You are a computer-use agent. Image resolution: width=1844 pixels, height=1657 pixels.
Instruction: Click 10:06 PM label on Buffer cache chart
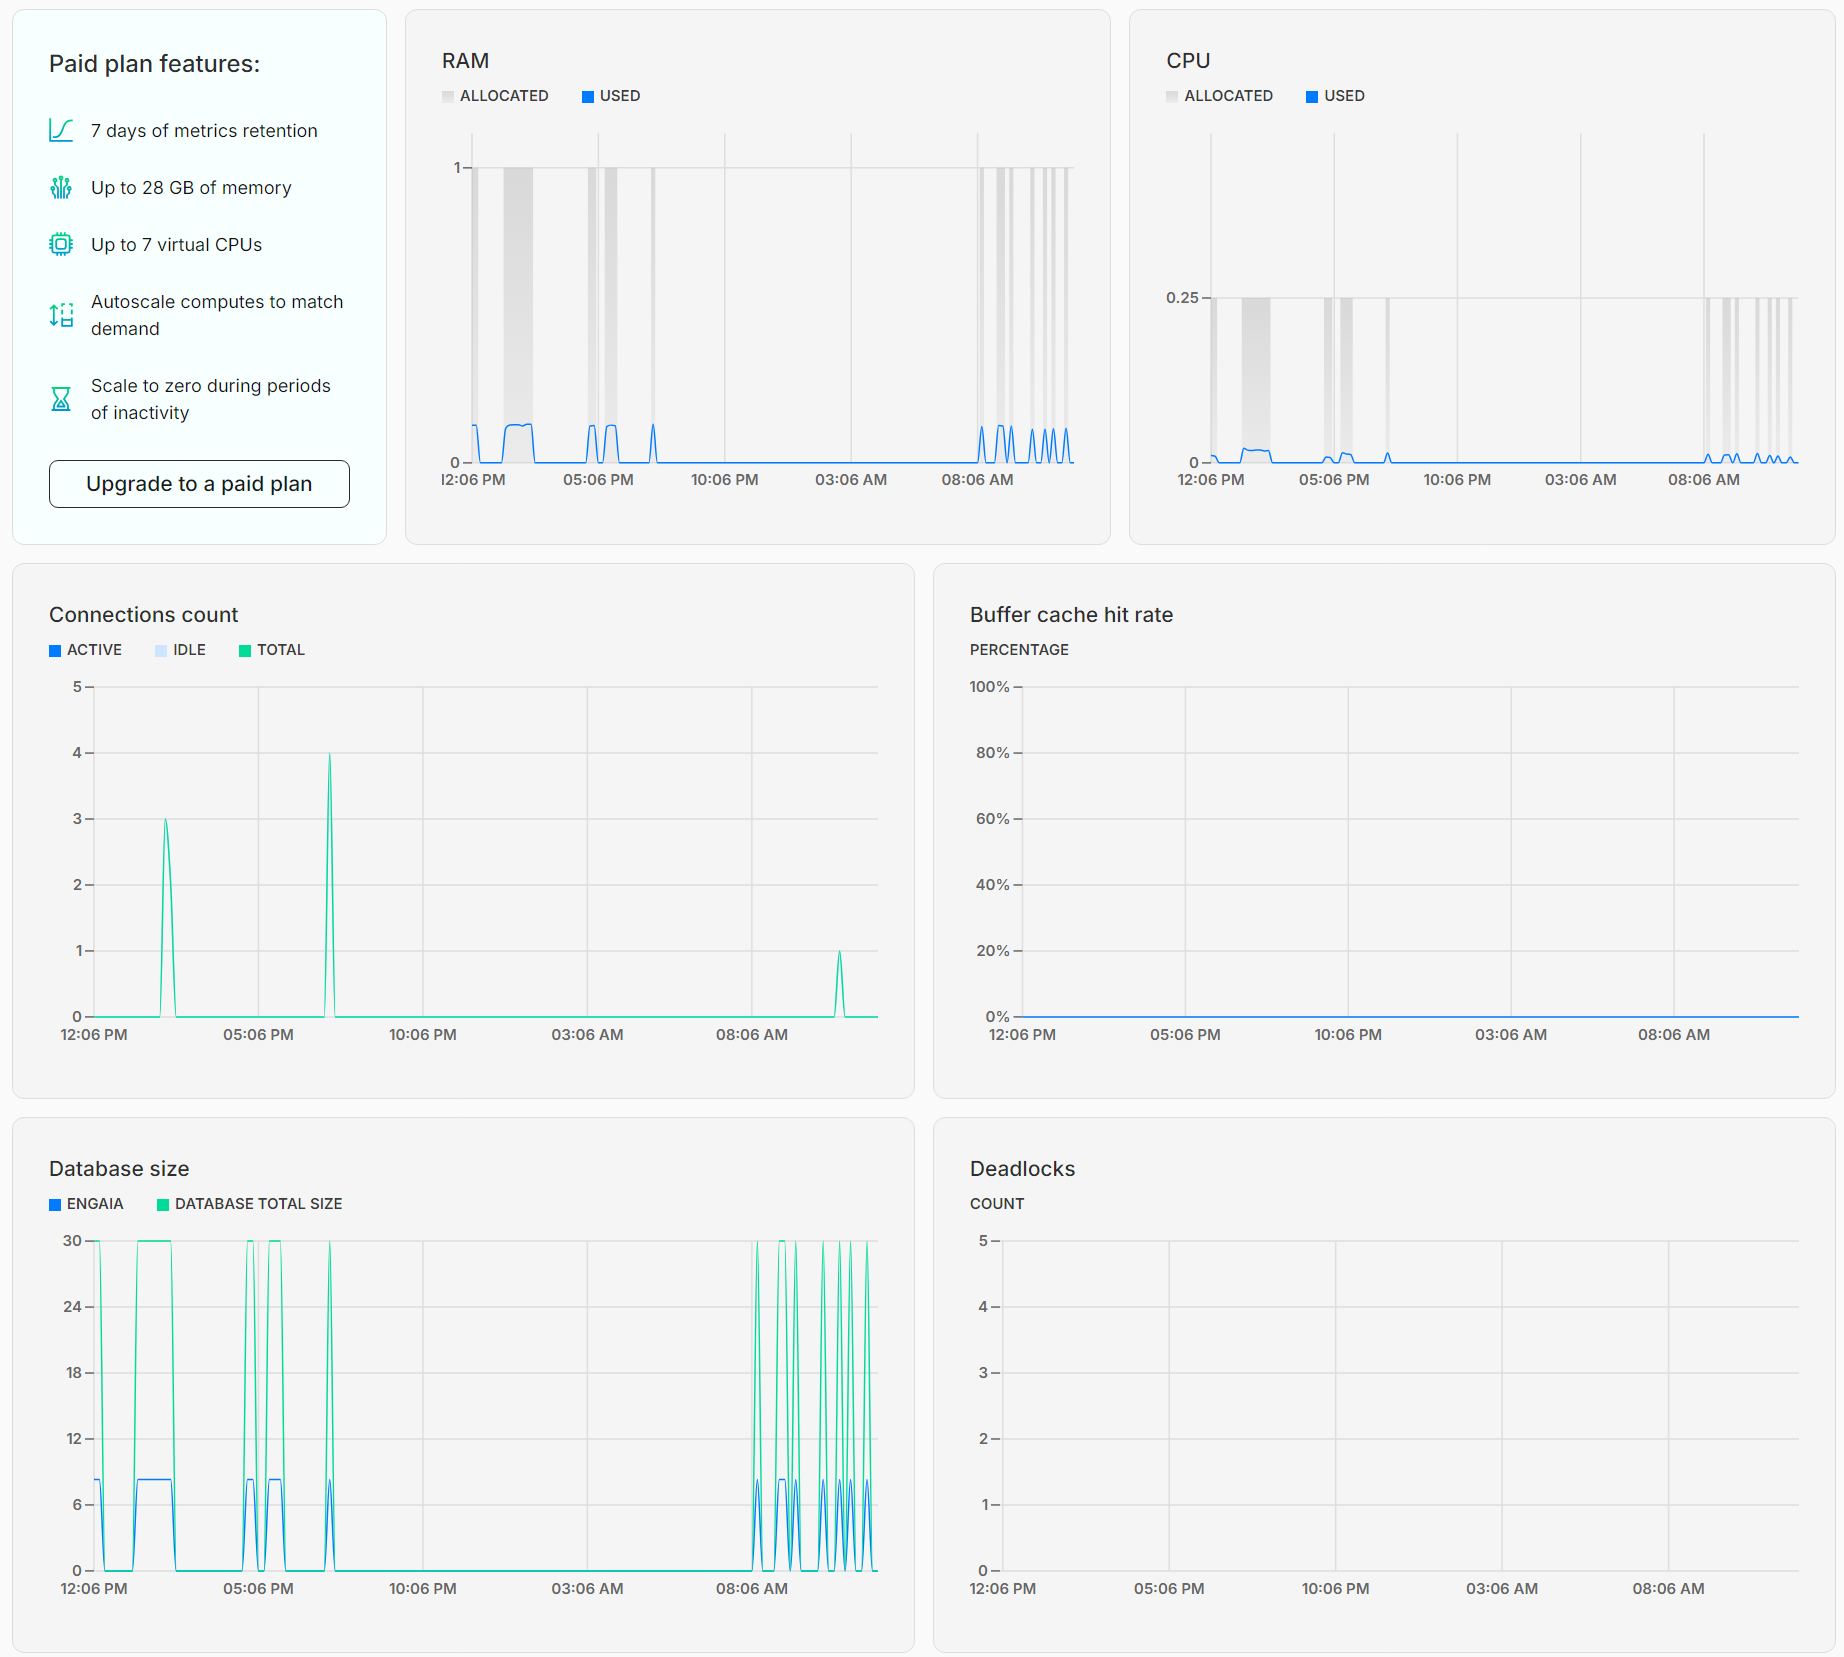[x=1347, y=1035]
